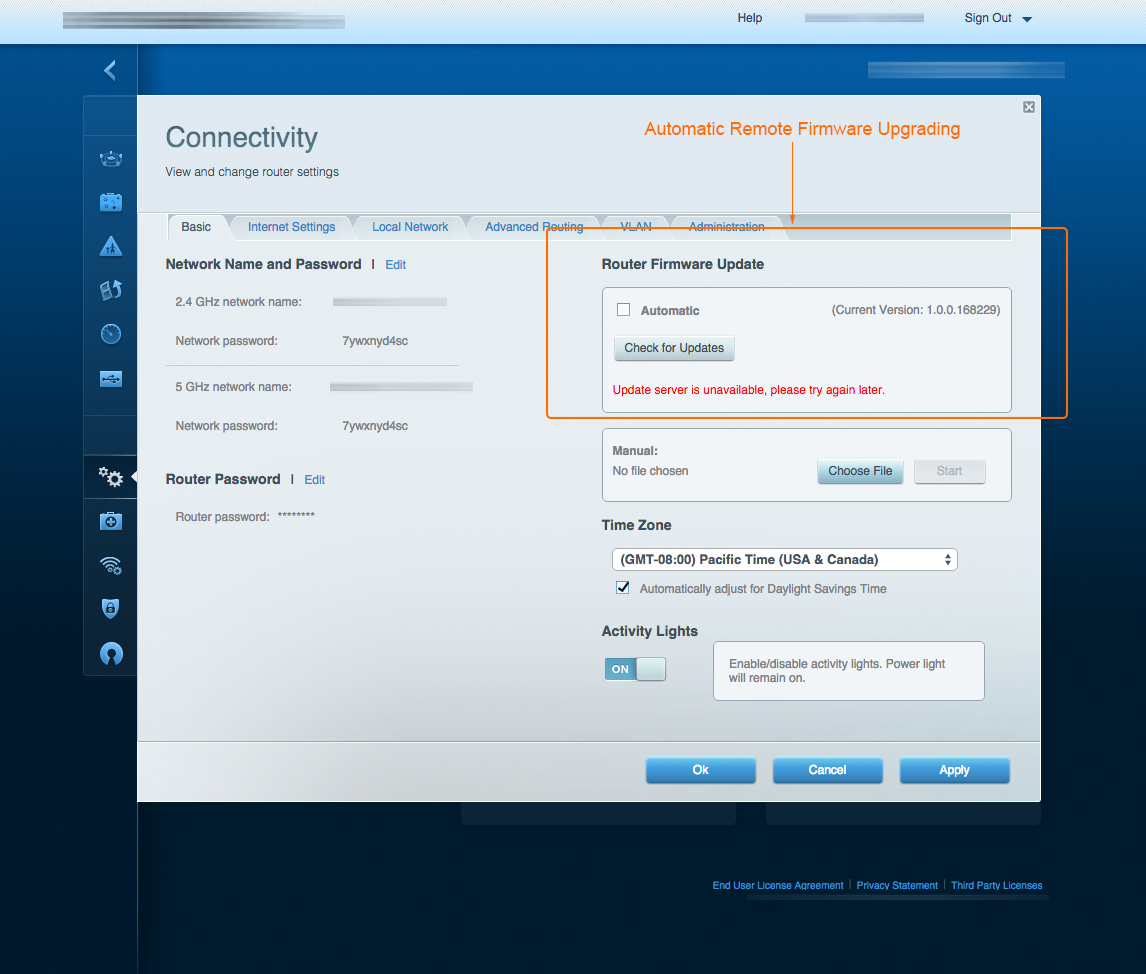
Task: Open Wireless settings Wi-Fi gear icon
Action: tap(111, 565)
